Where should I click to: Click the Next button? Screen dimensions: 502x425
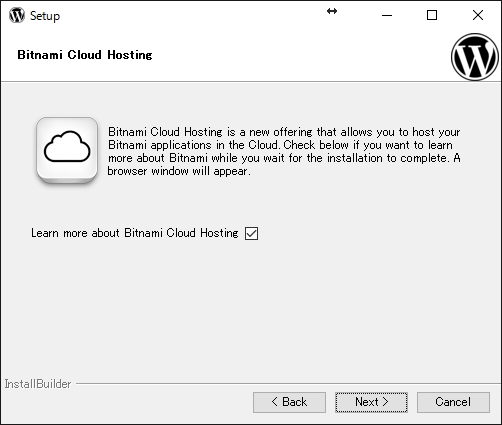(371, 402)
